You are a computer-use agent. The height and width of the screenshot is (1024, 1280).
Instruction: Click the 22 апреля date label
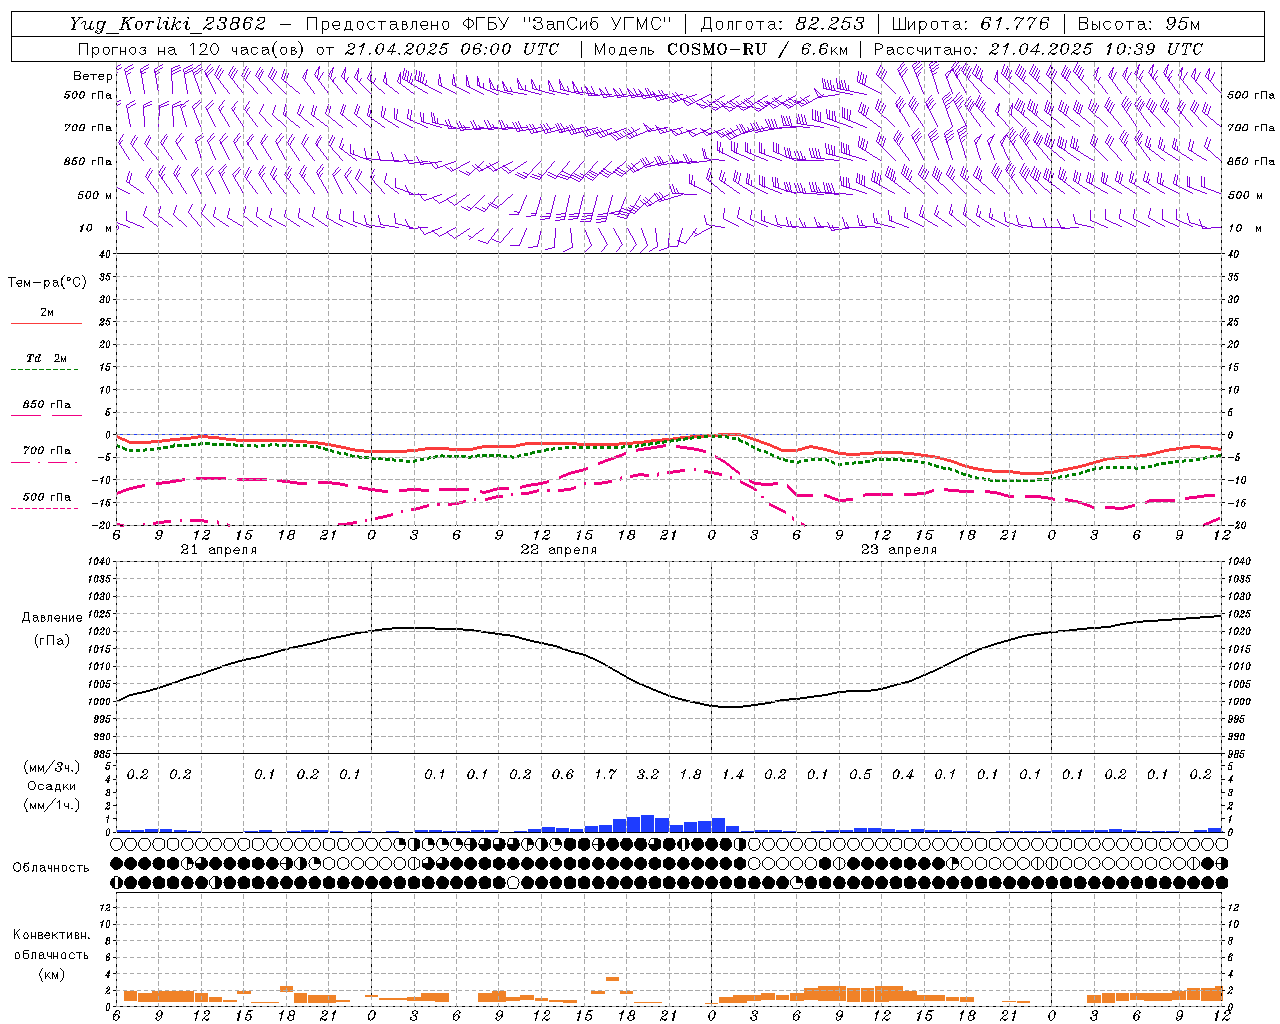pos(558,550)
